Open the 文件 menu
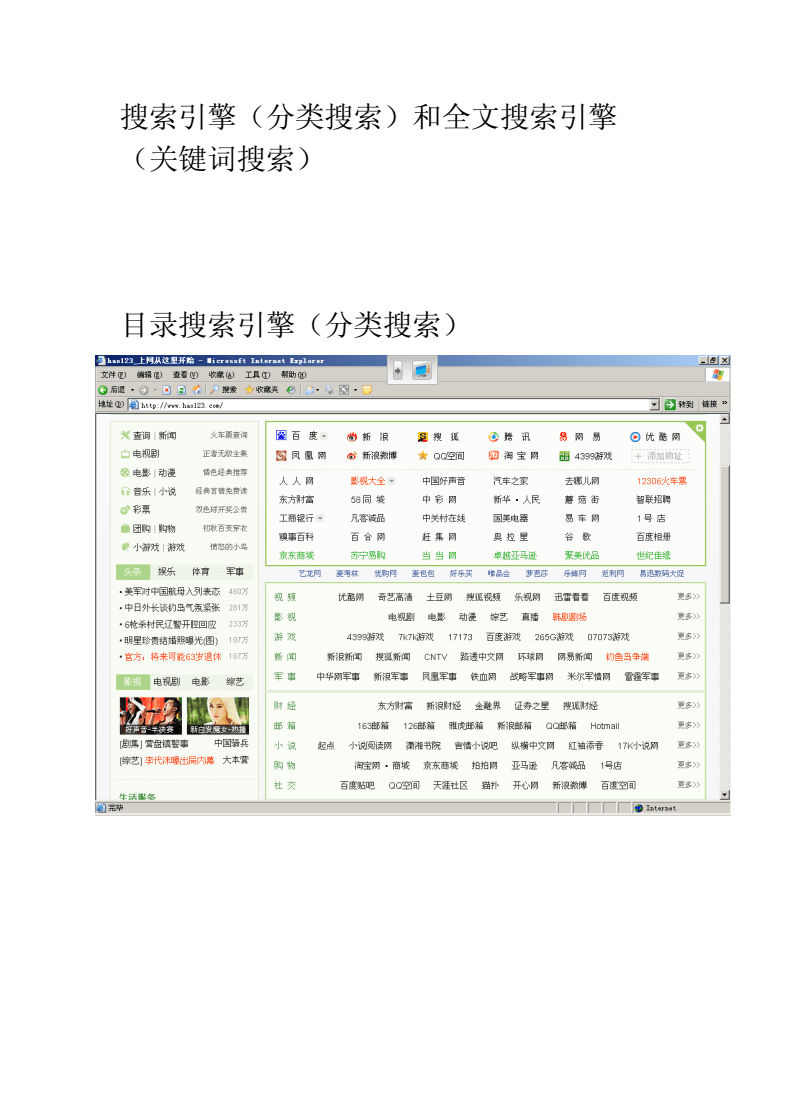Image resolution: width=792 pixels, height=1120 pixels. [x=113, y=375]
